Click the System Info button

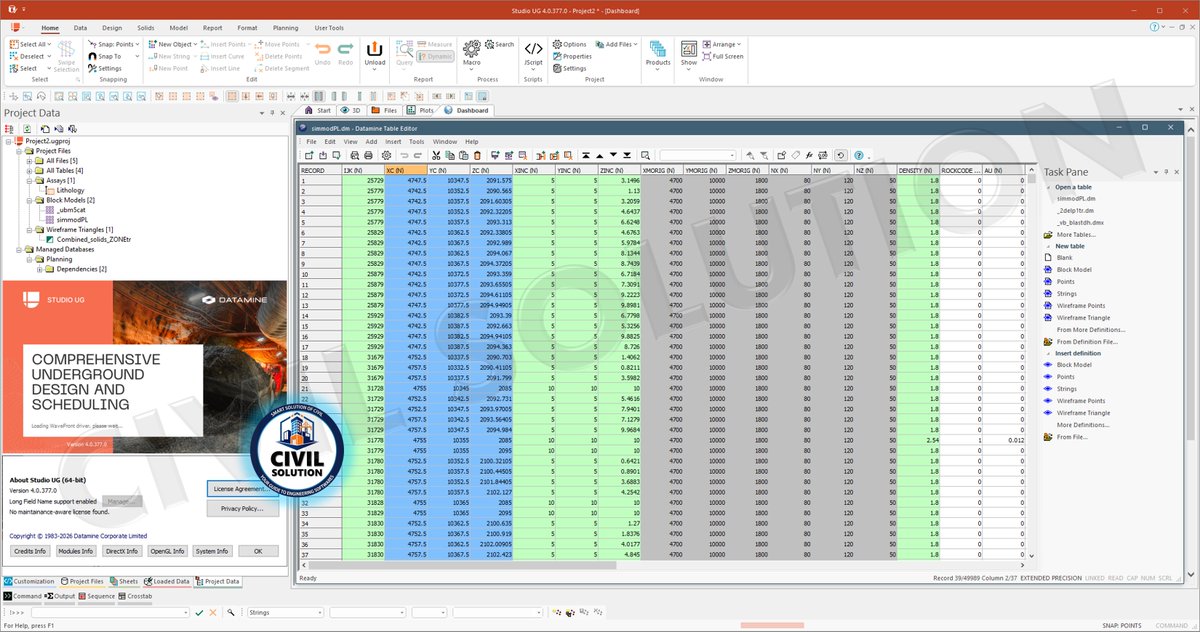pos(212,551)
